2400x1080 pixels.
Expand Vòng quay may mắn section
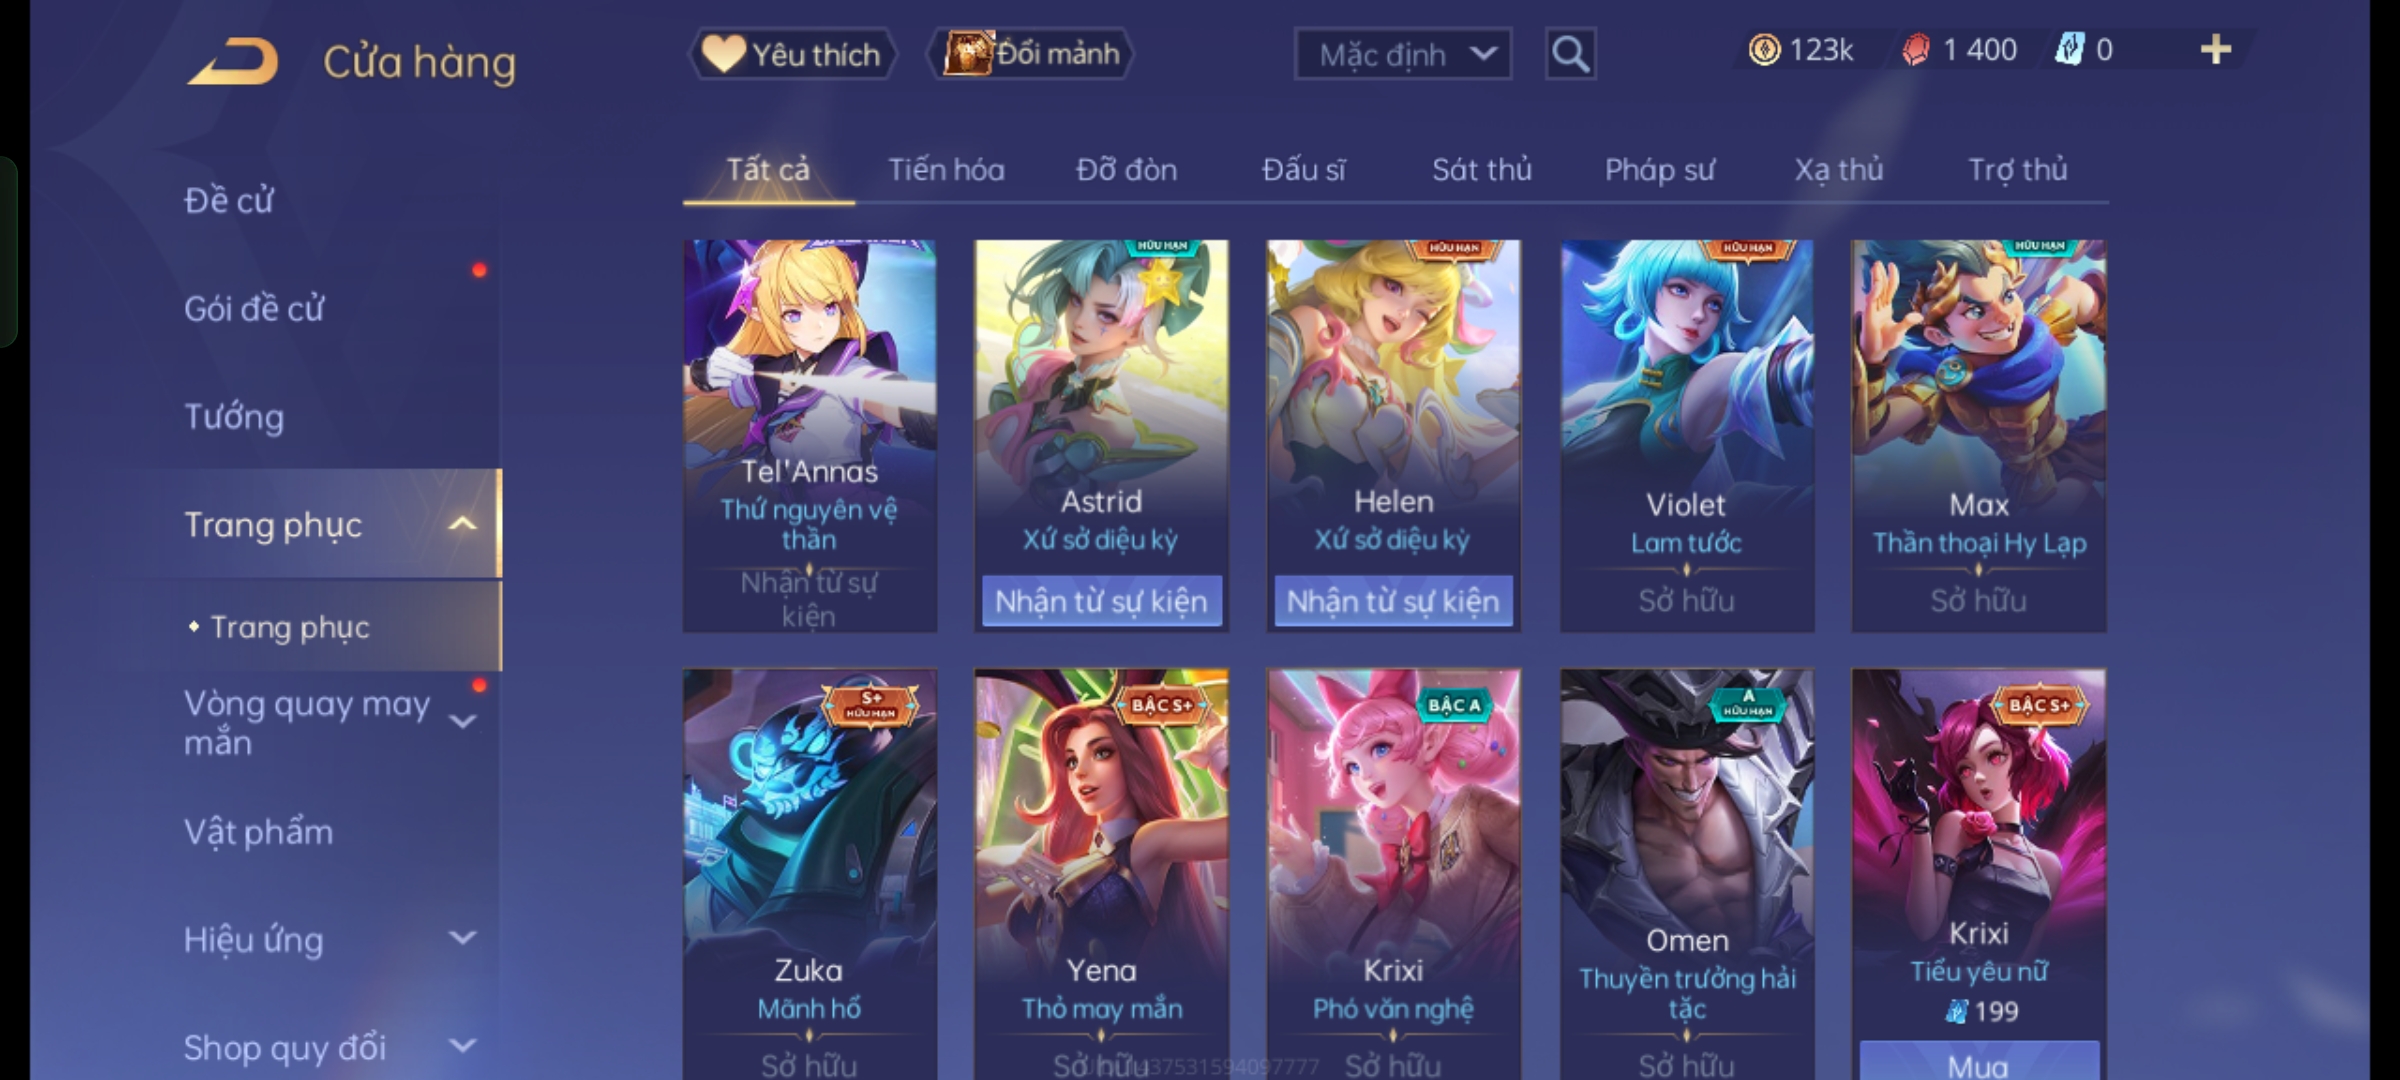[x=462, y=721]
